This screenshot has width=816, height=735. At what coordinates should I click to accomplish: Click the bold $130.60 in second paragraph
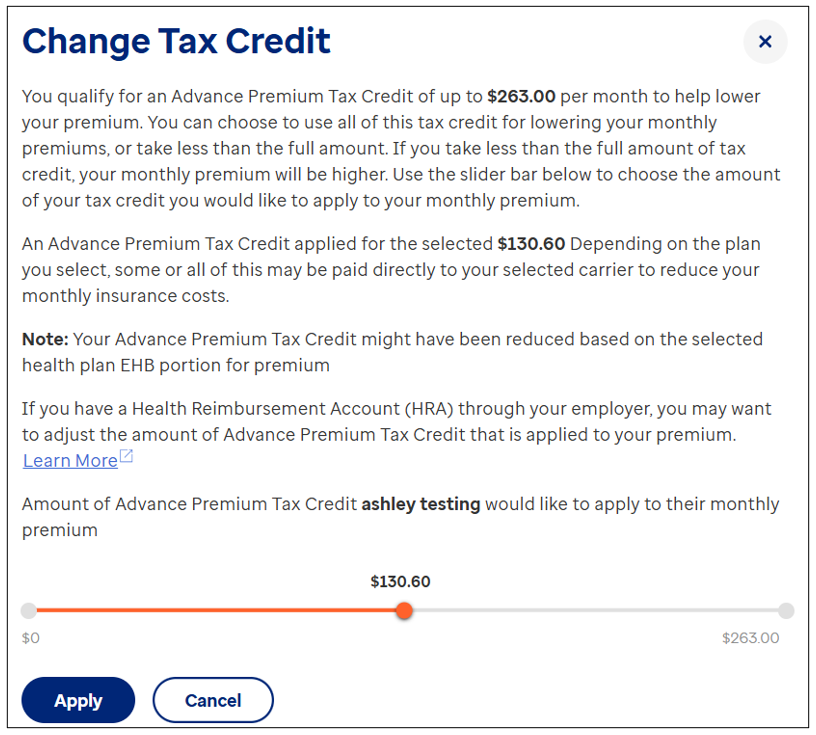pyautogui.click(x=531, y=244)
